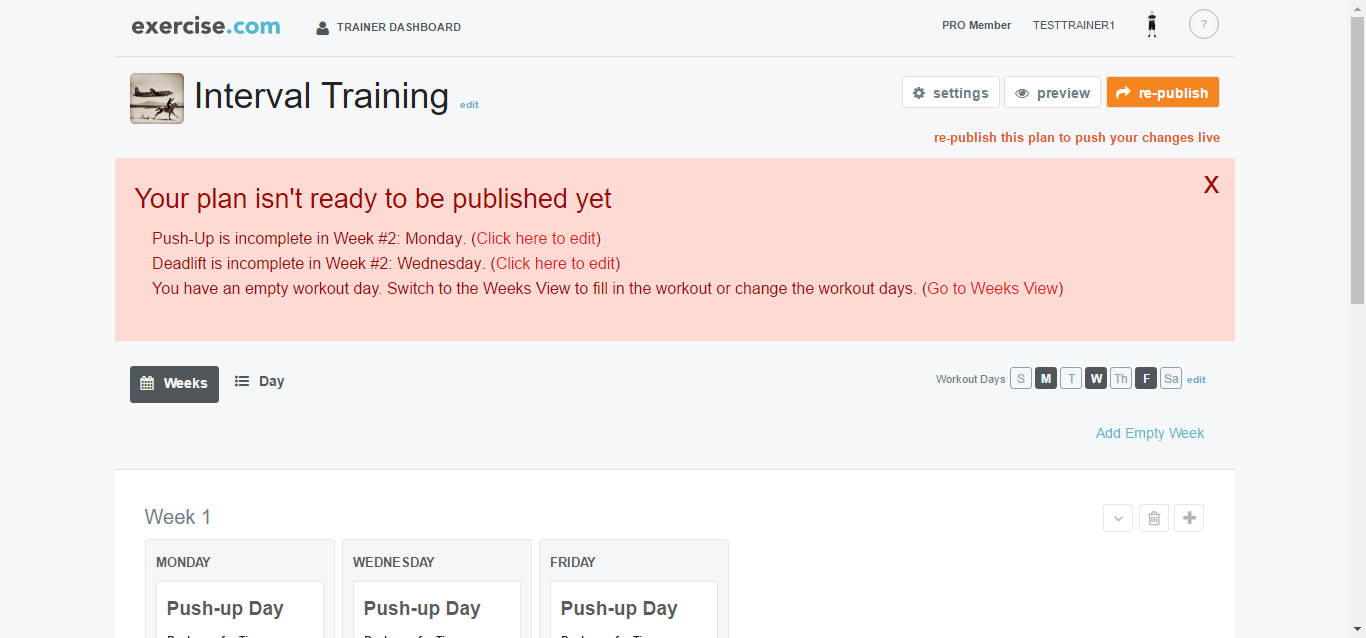
Task: Toggle Thursday workout day
Action: [x=1121, y=379]
